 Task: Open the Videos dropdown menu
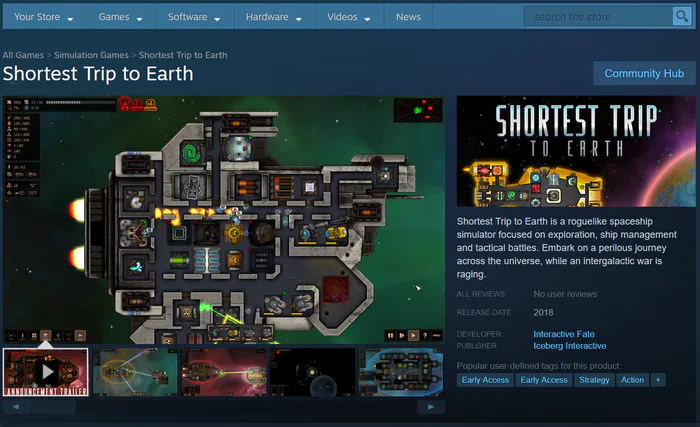tap(349, 17)
